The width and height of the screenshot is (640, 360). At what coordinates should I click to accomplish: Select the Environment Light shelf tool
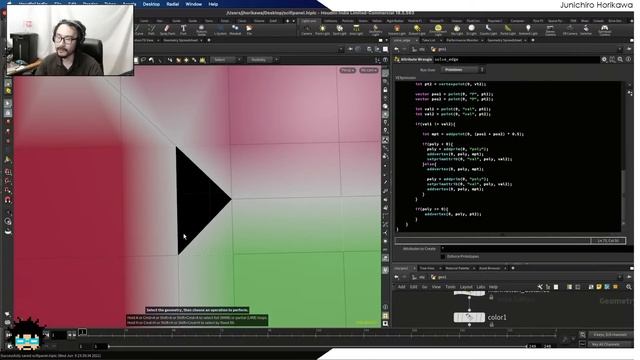438,30
